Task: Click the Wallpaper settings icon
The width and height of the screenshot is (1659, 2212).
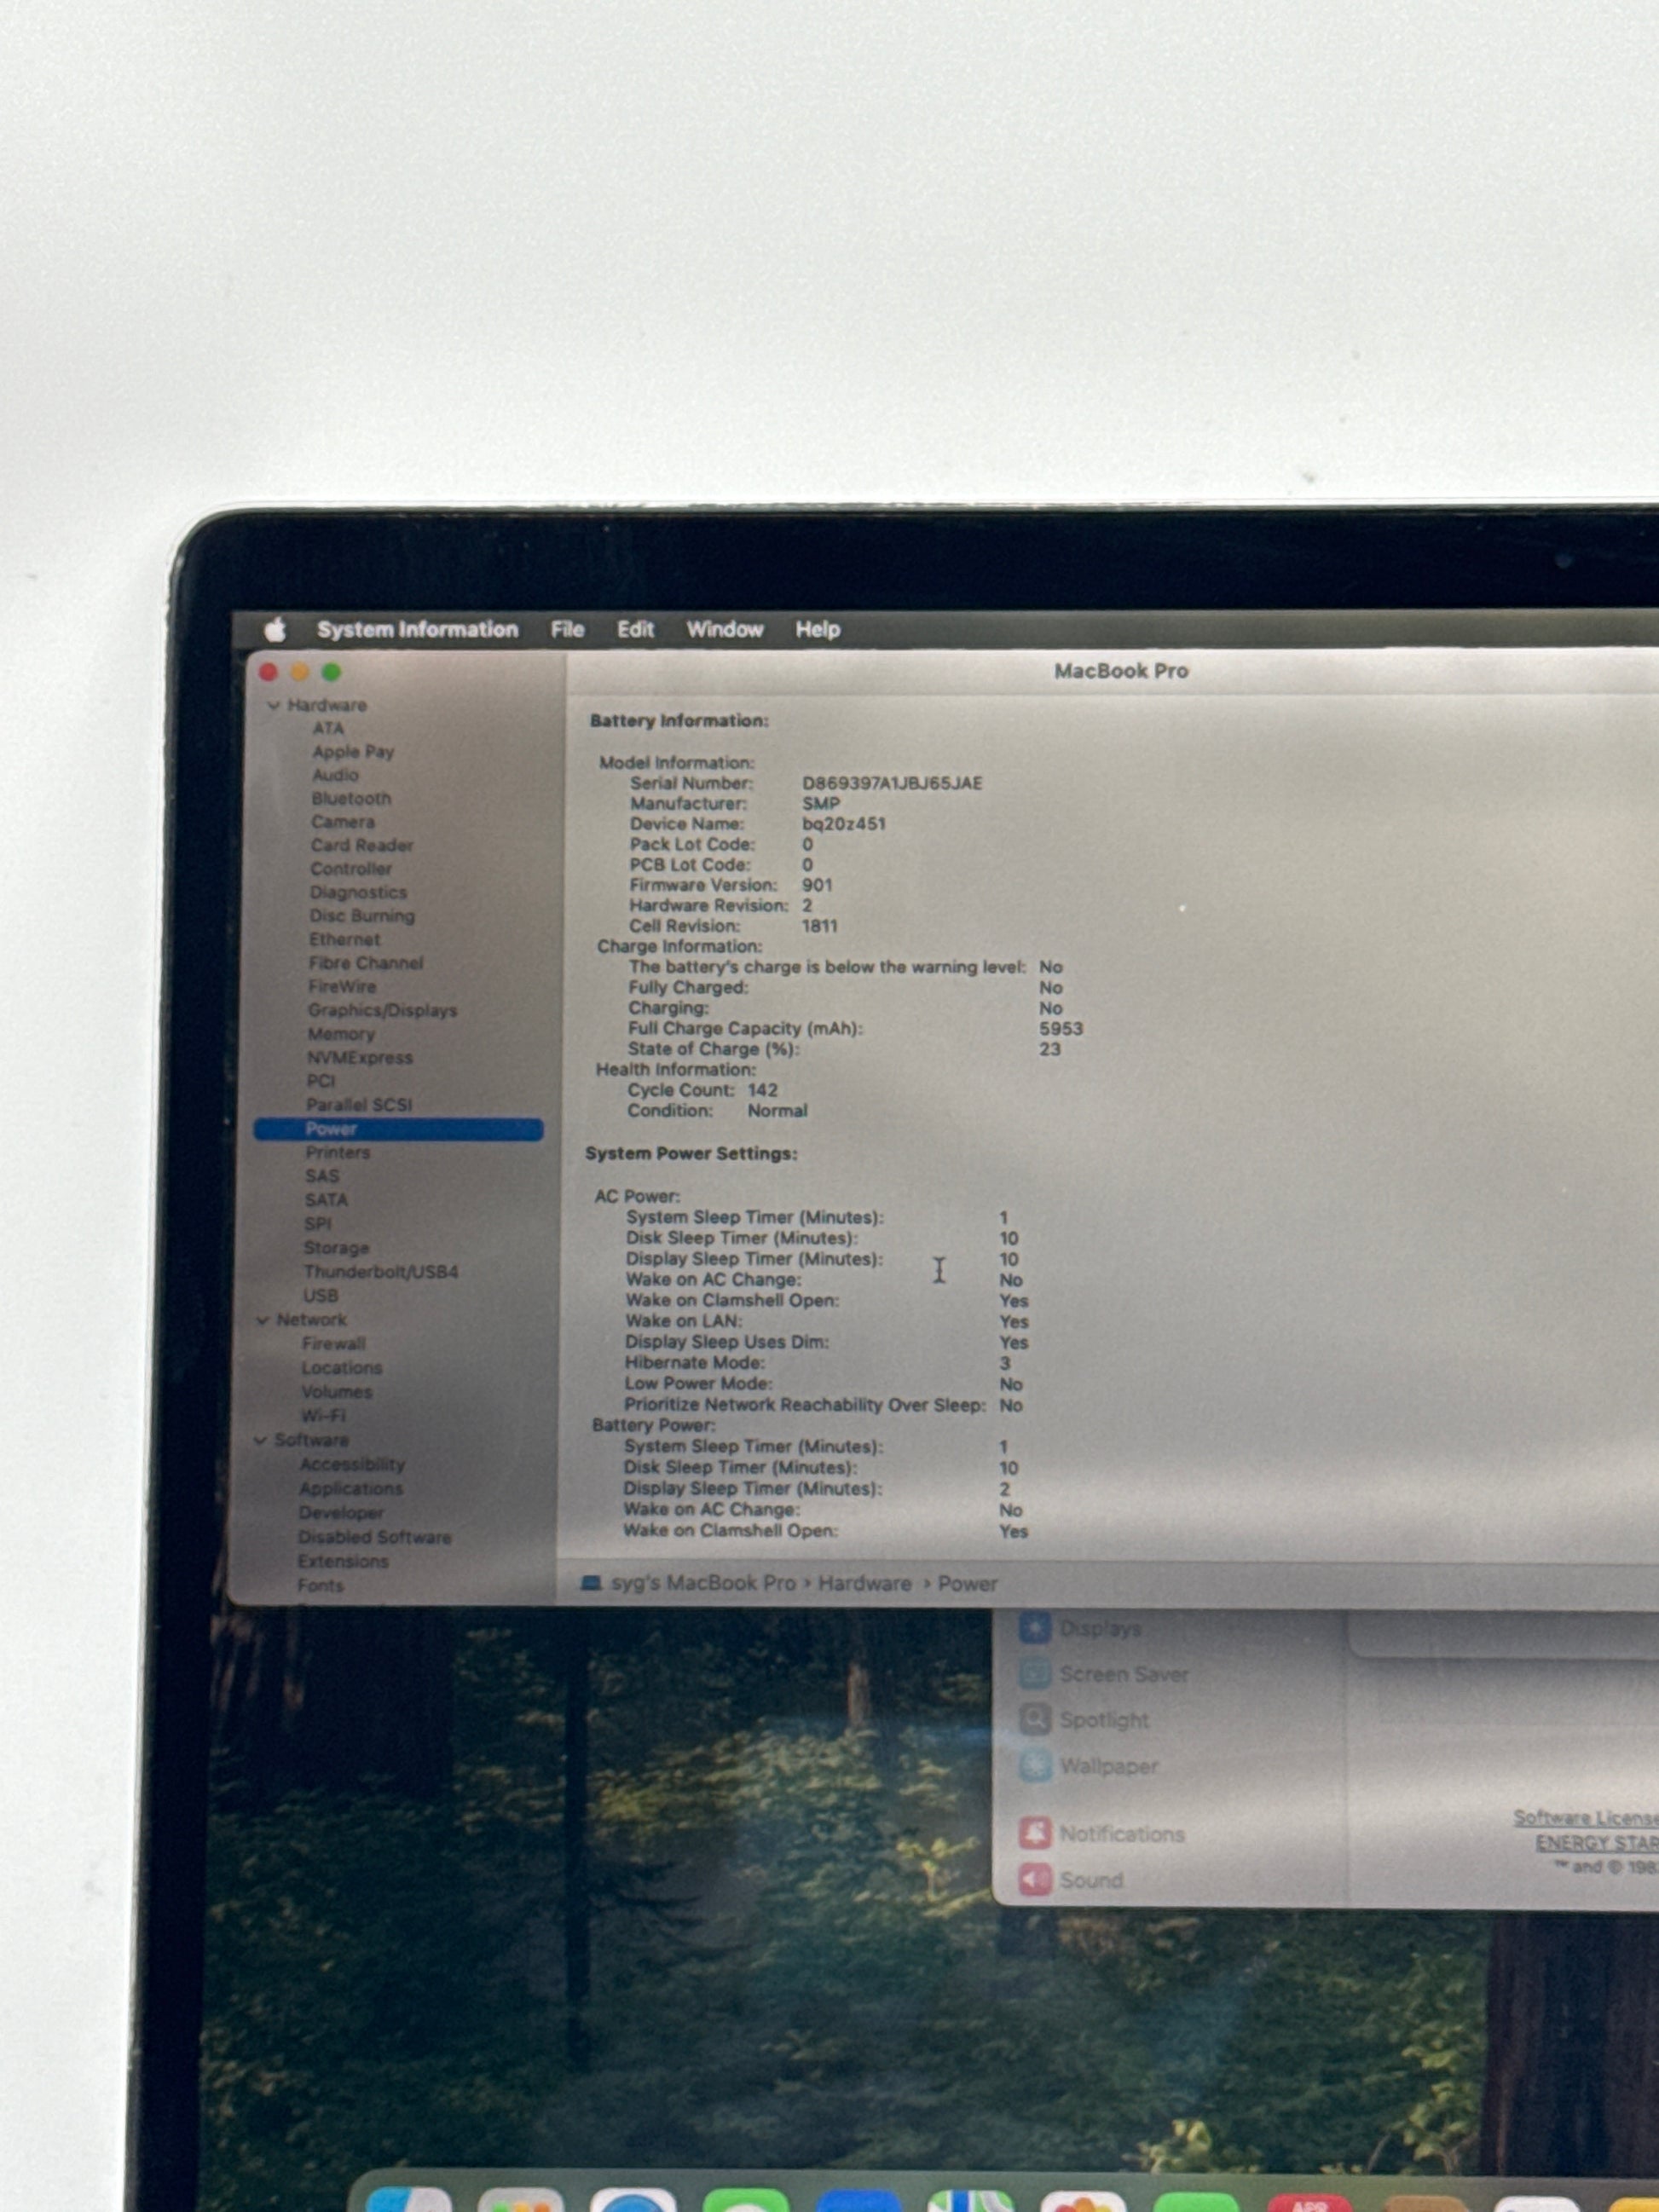Action: pyautogui.click(x=1034, y=1766)
